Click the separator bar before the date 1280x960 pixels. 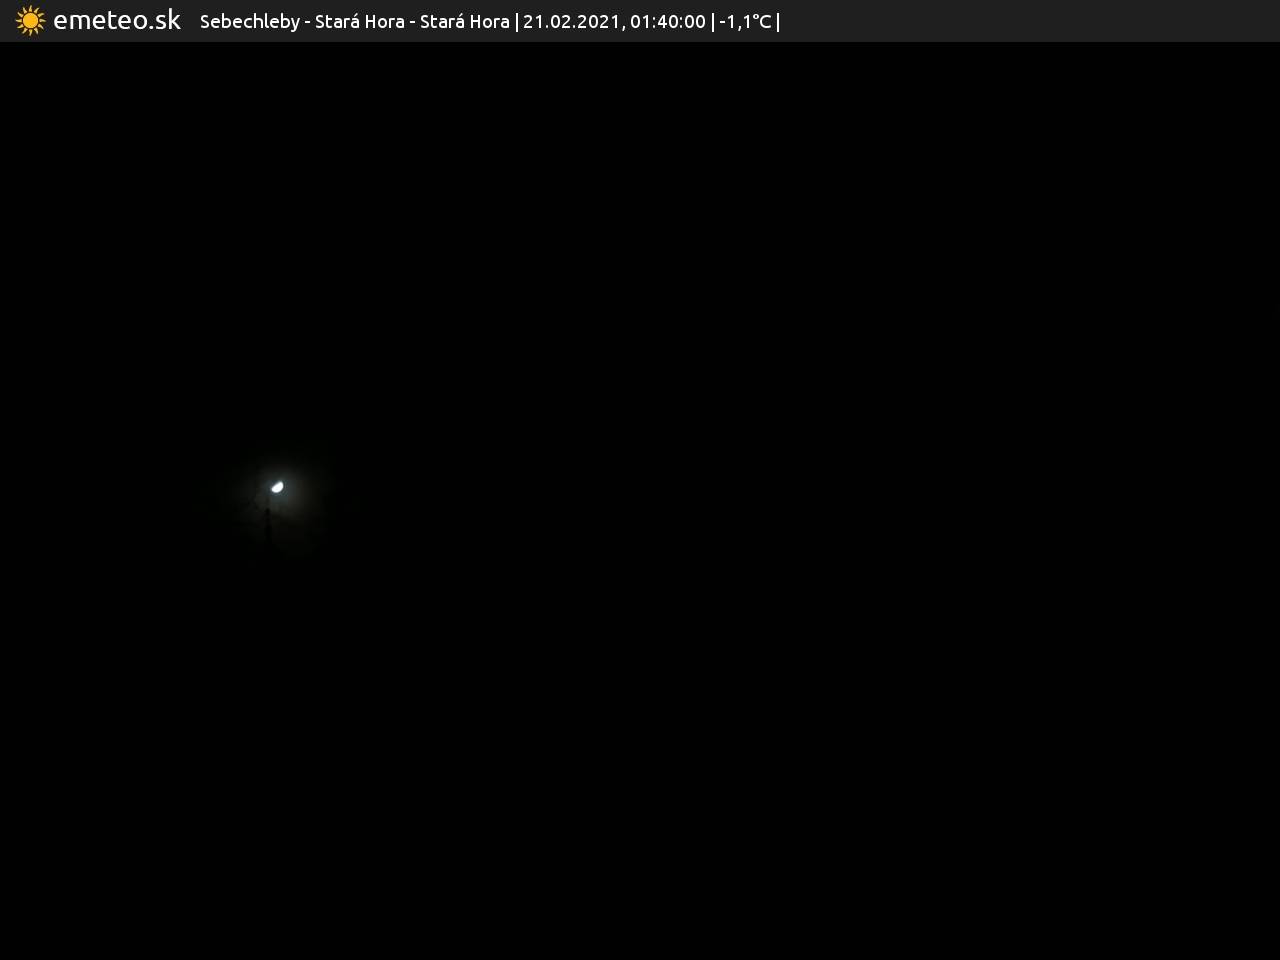(x=516, y=22)
